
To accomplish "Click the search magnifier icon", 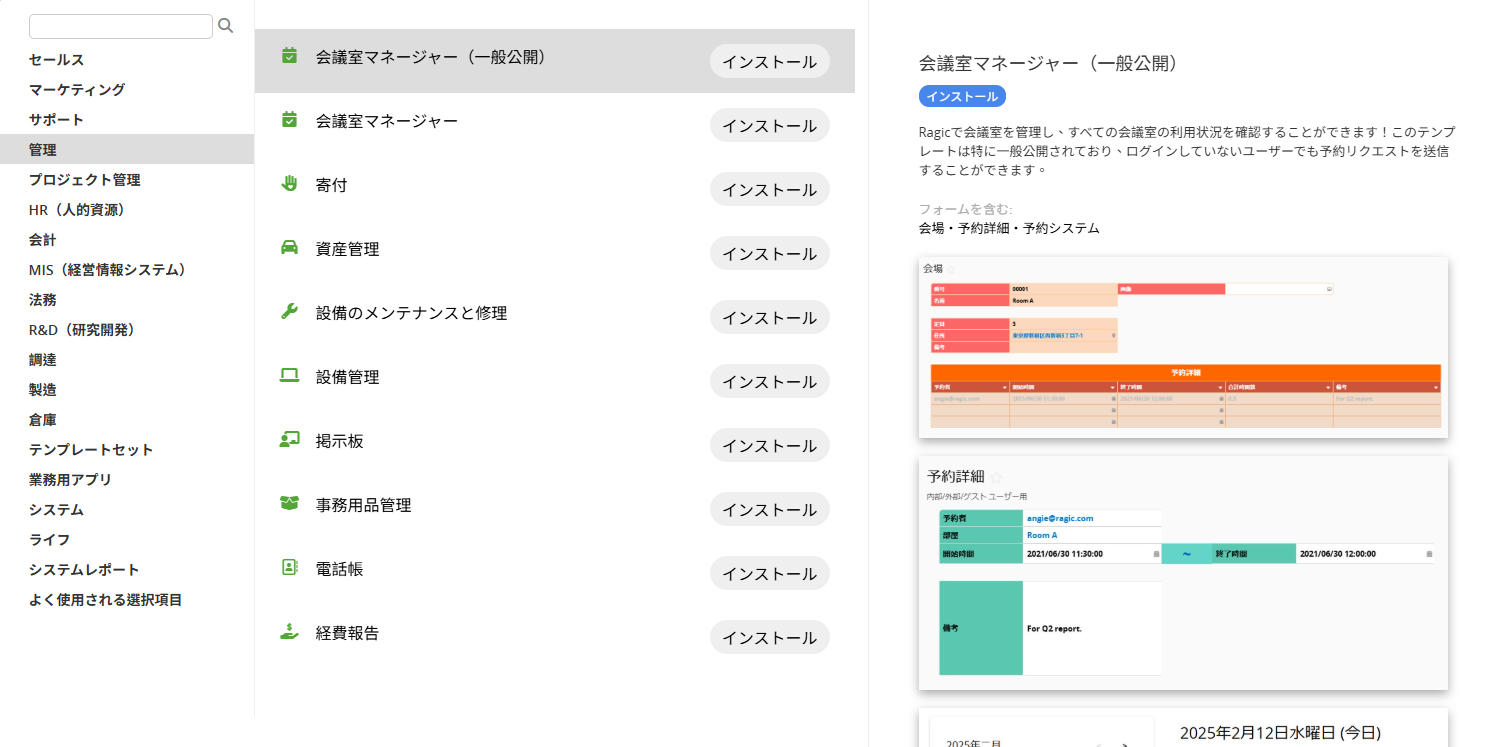I will (225, 26).
